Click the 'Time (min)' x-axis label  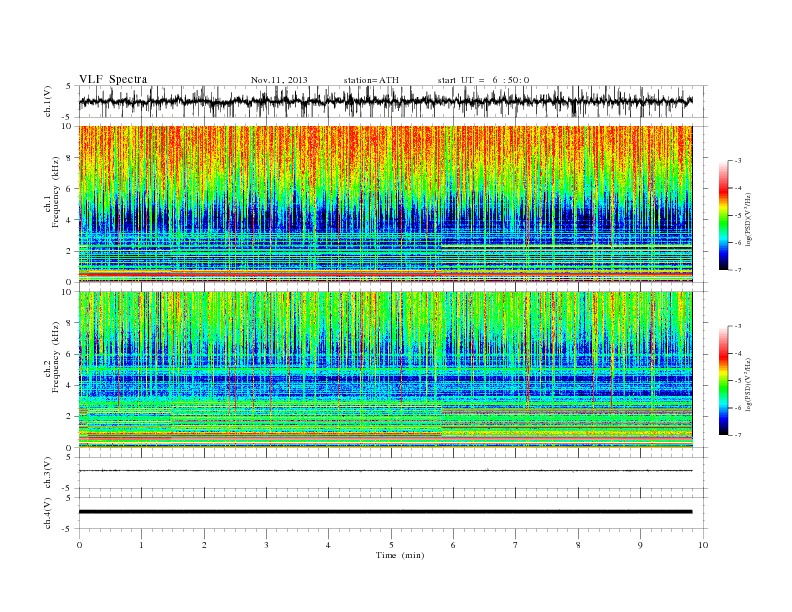click(x=400, y=555)
